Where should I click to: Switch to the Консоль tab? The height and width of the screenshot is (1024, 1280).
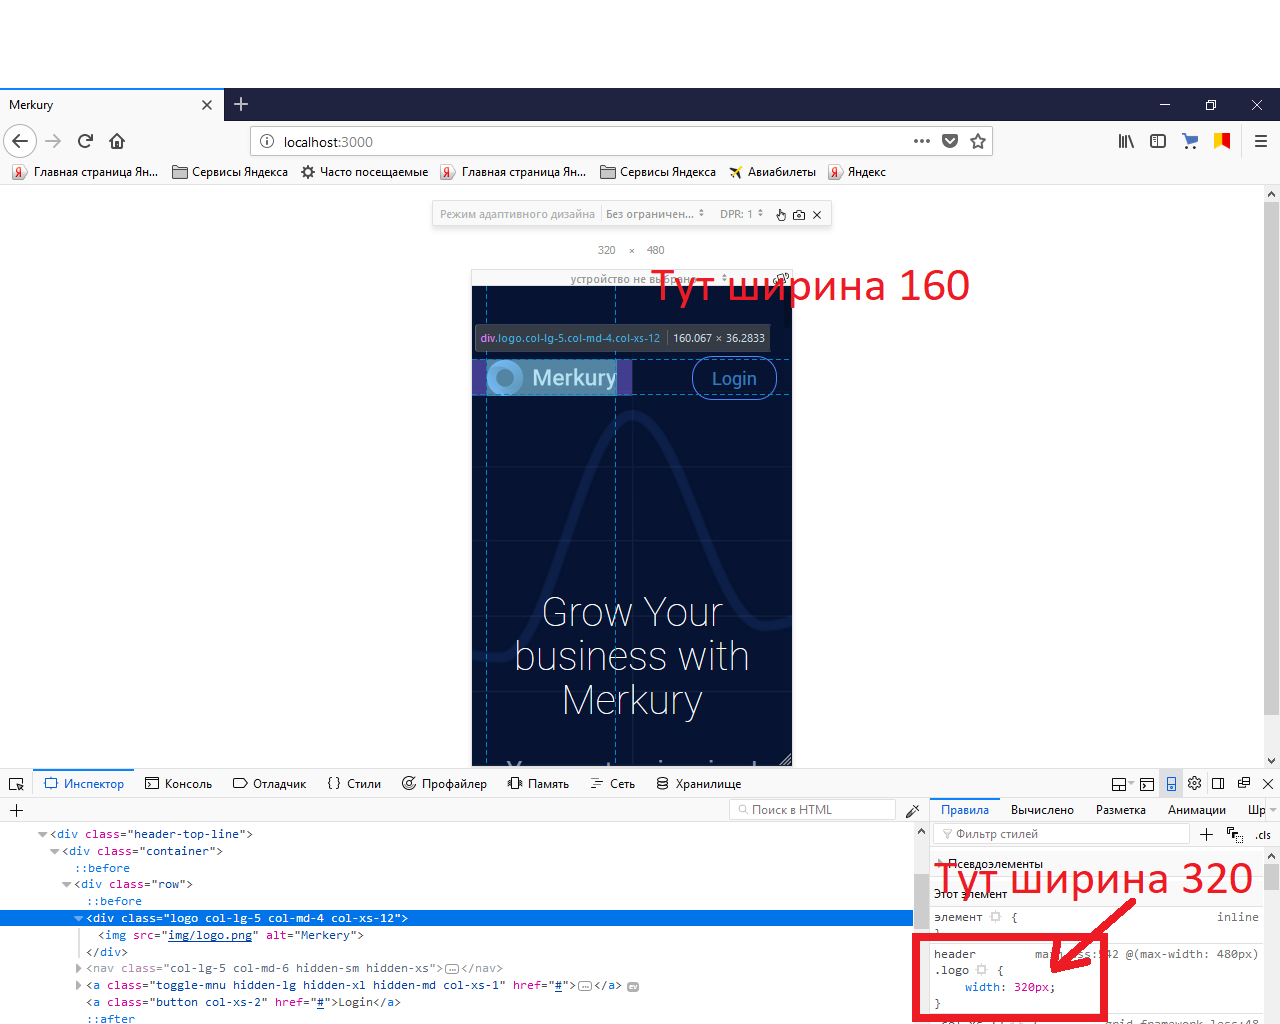point(178,784)
